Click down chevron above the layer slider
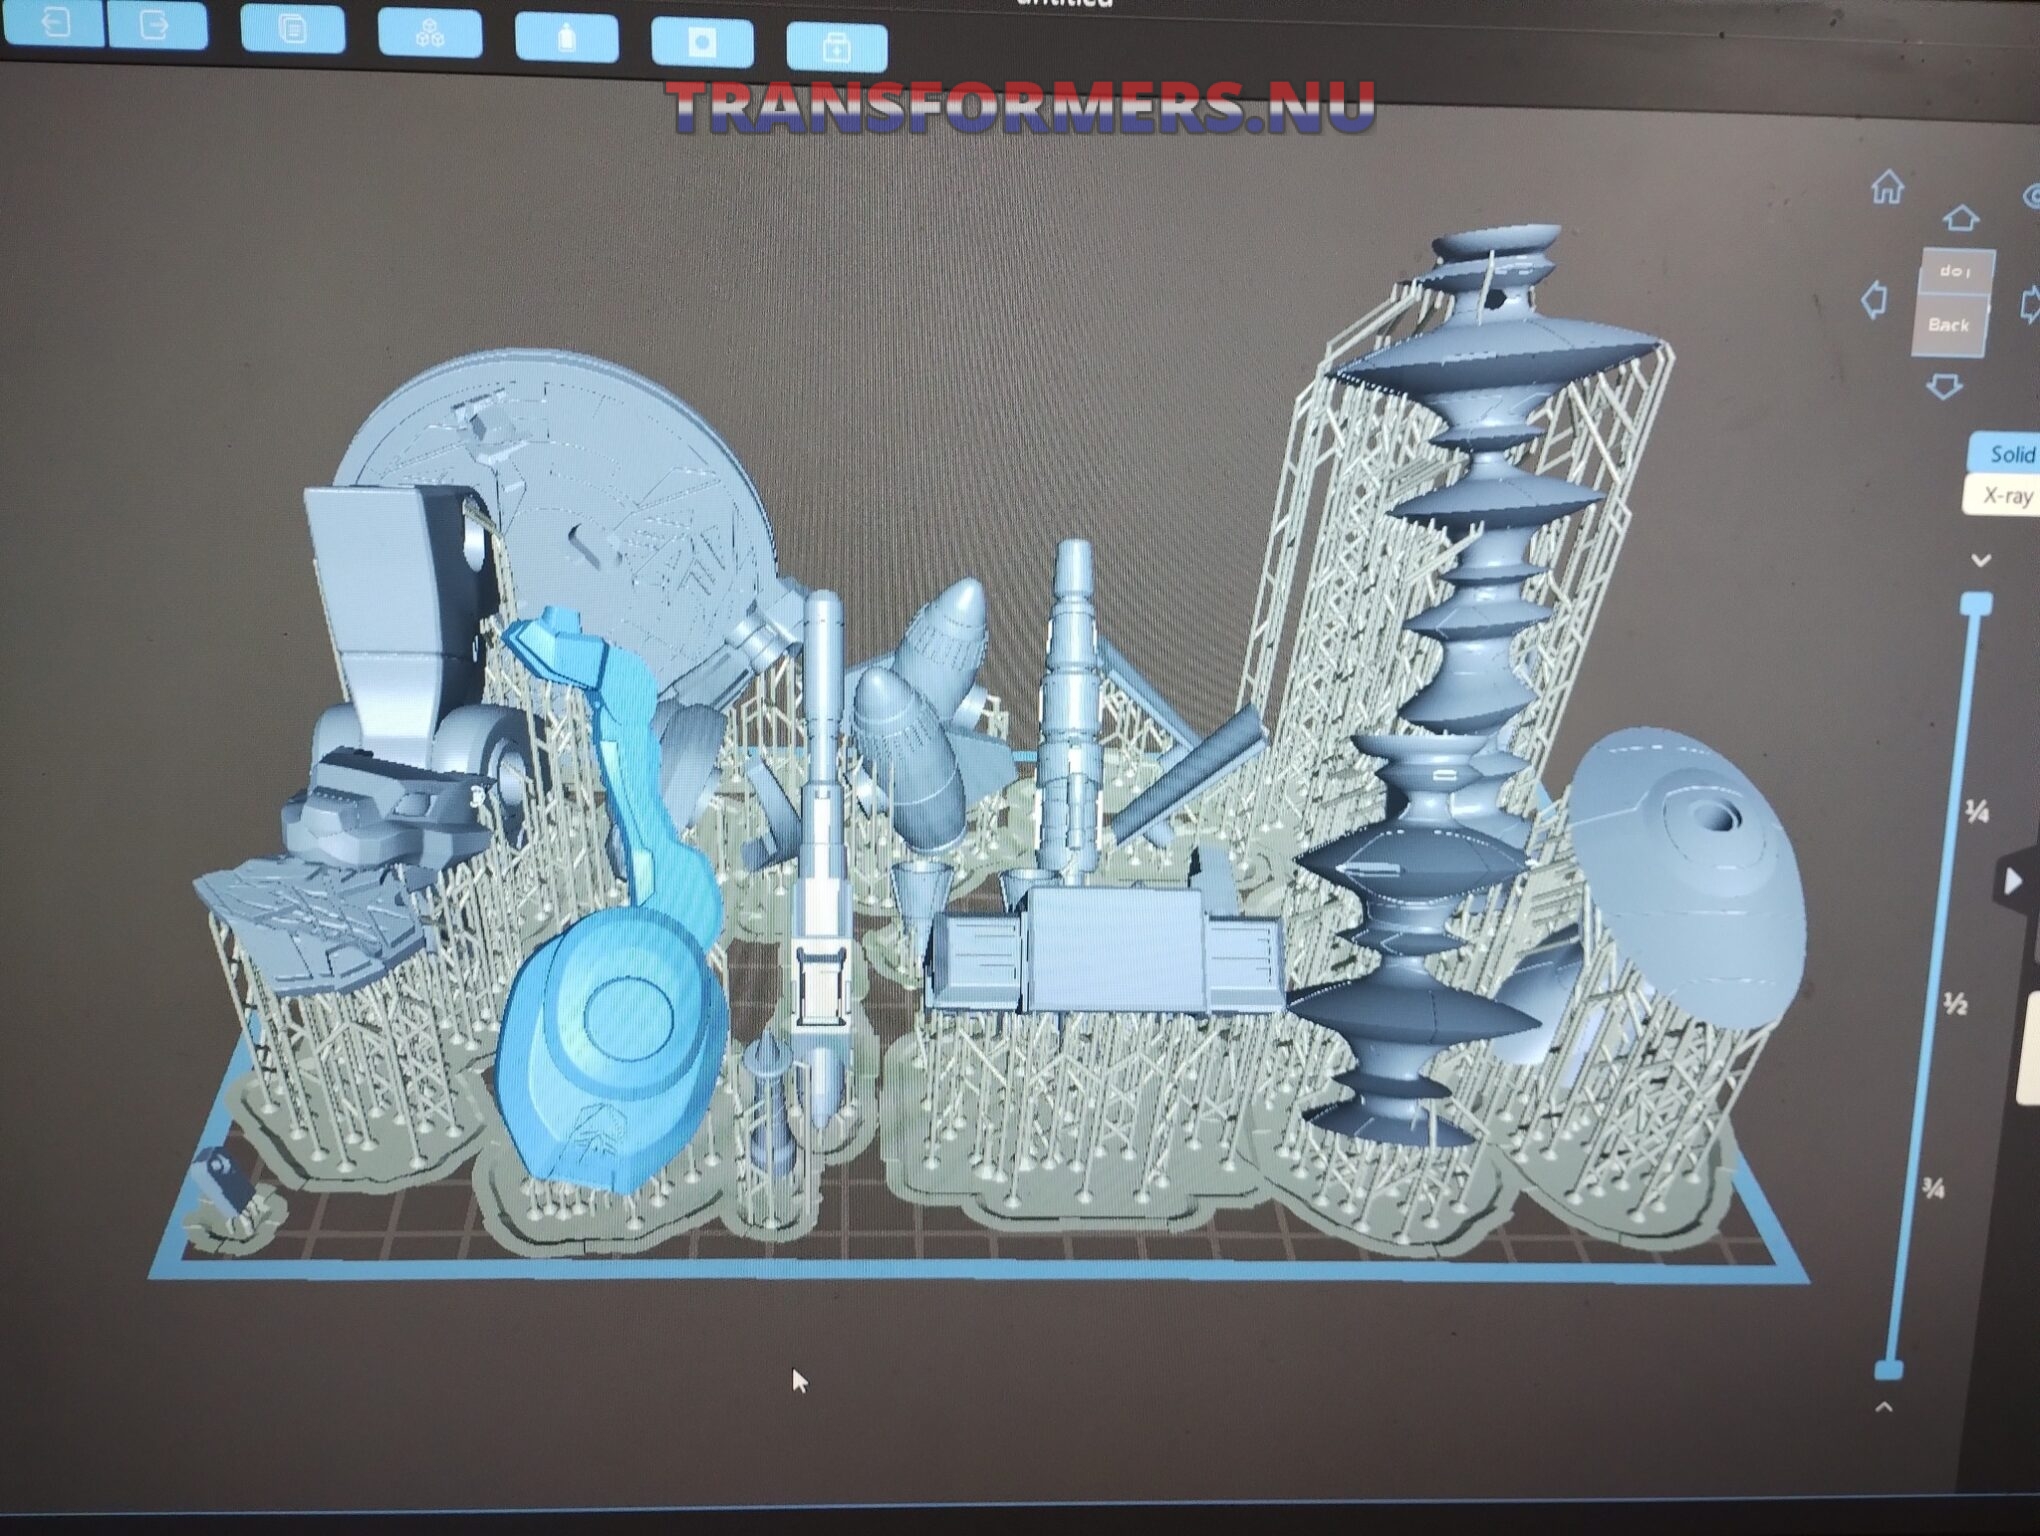The height and width of the screenshot is (1536, 2040). coord(1981,560)
